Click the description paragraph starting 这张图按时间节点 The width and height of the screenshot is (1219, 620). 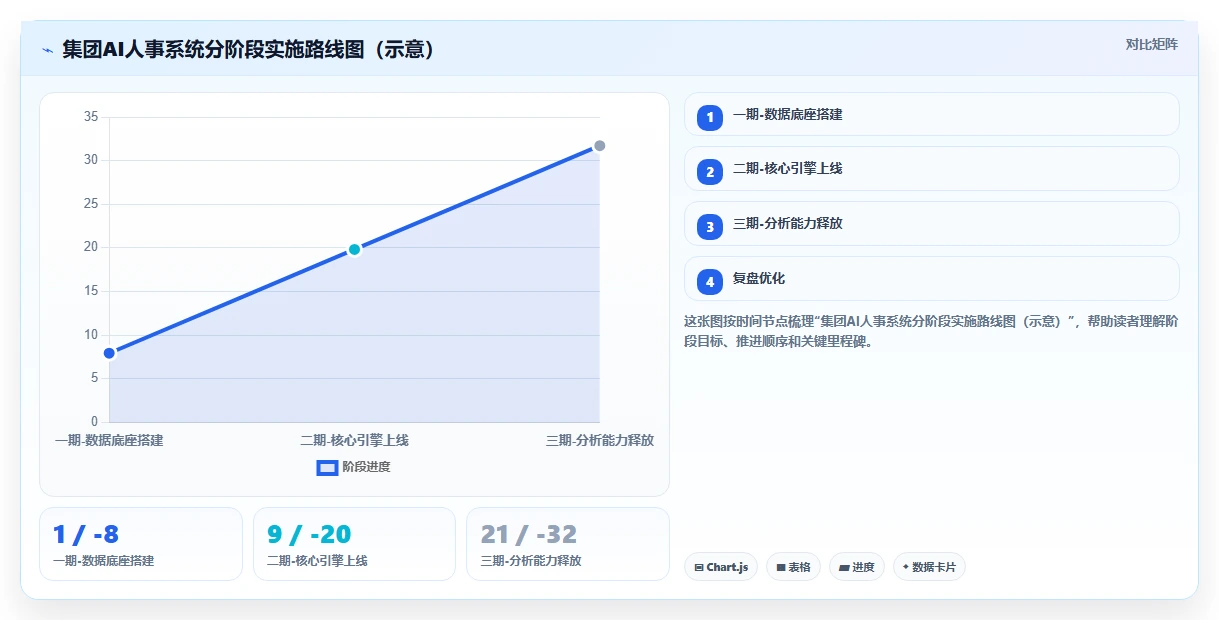click(x=931, y=331)
